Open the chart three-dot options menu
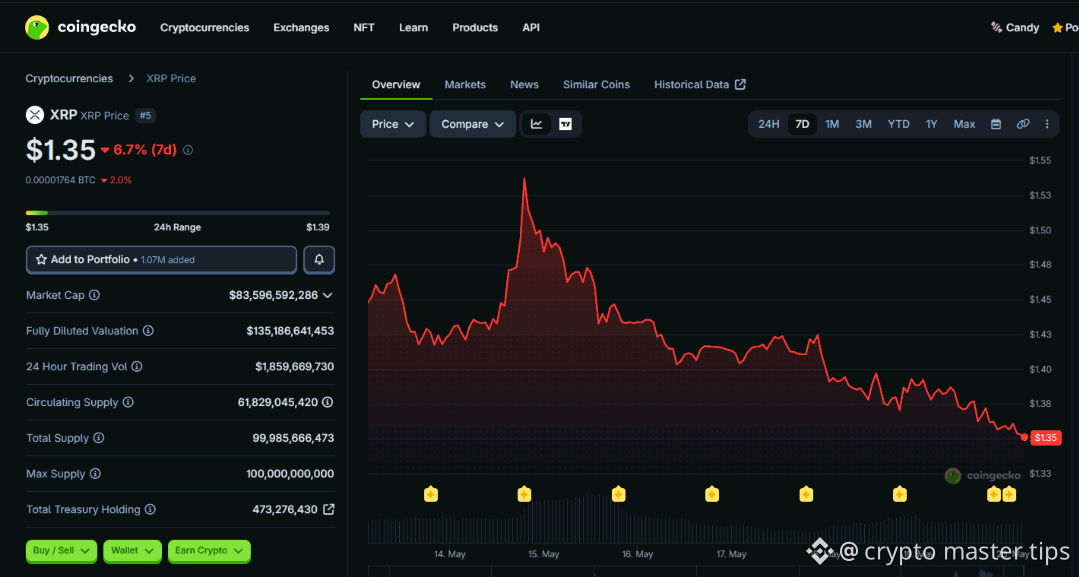The image size is (1079, 577). [x=1047, y=124]
